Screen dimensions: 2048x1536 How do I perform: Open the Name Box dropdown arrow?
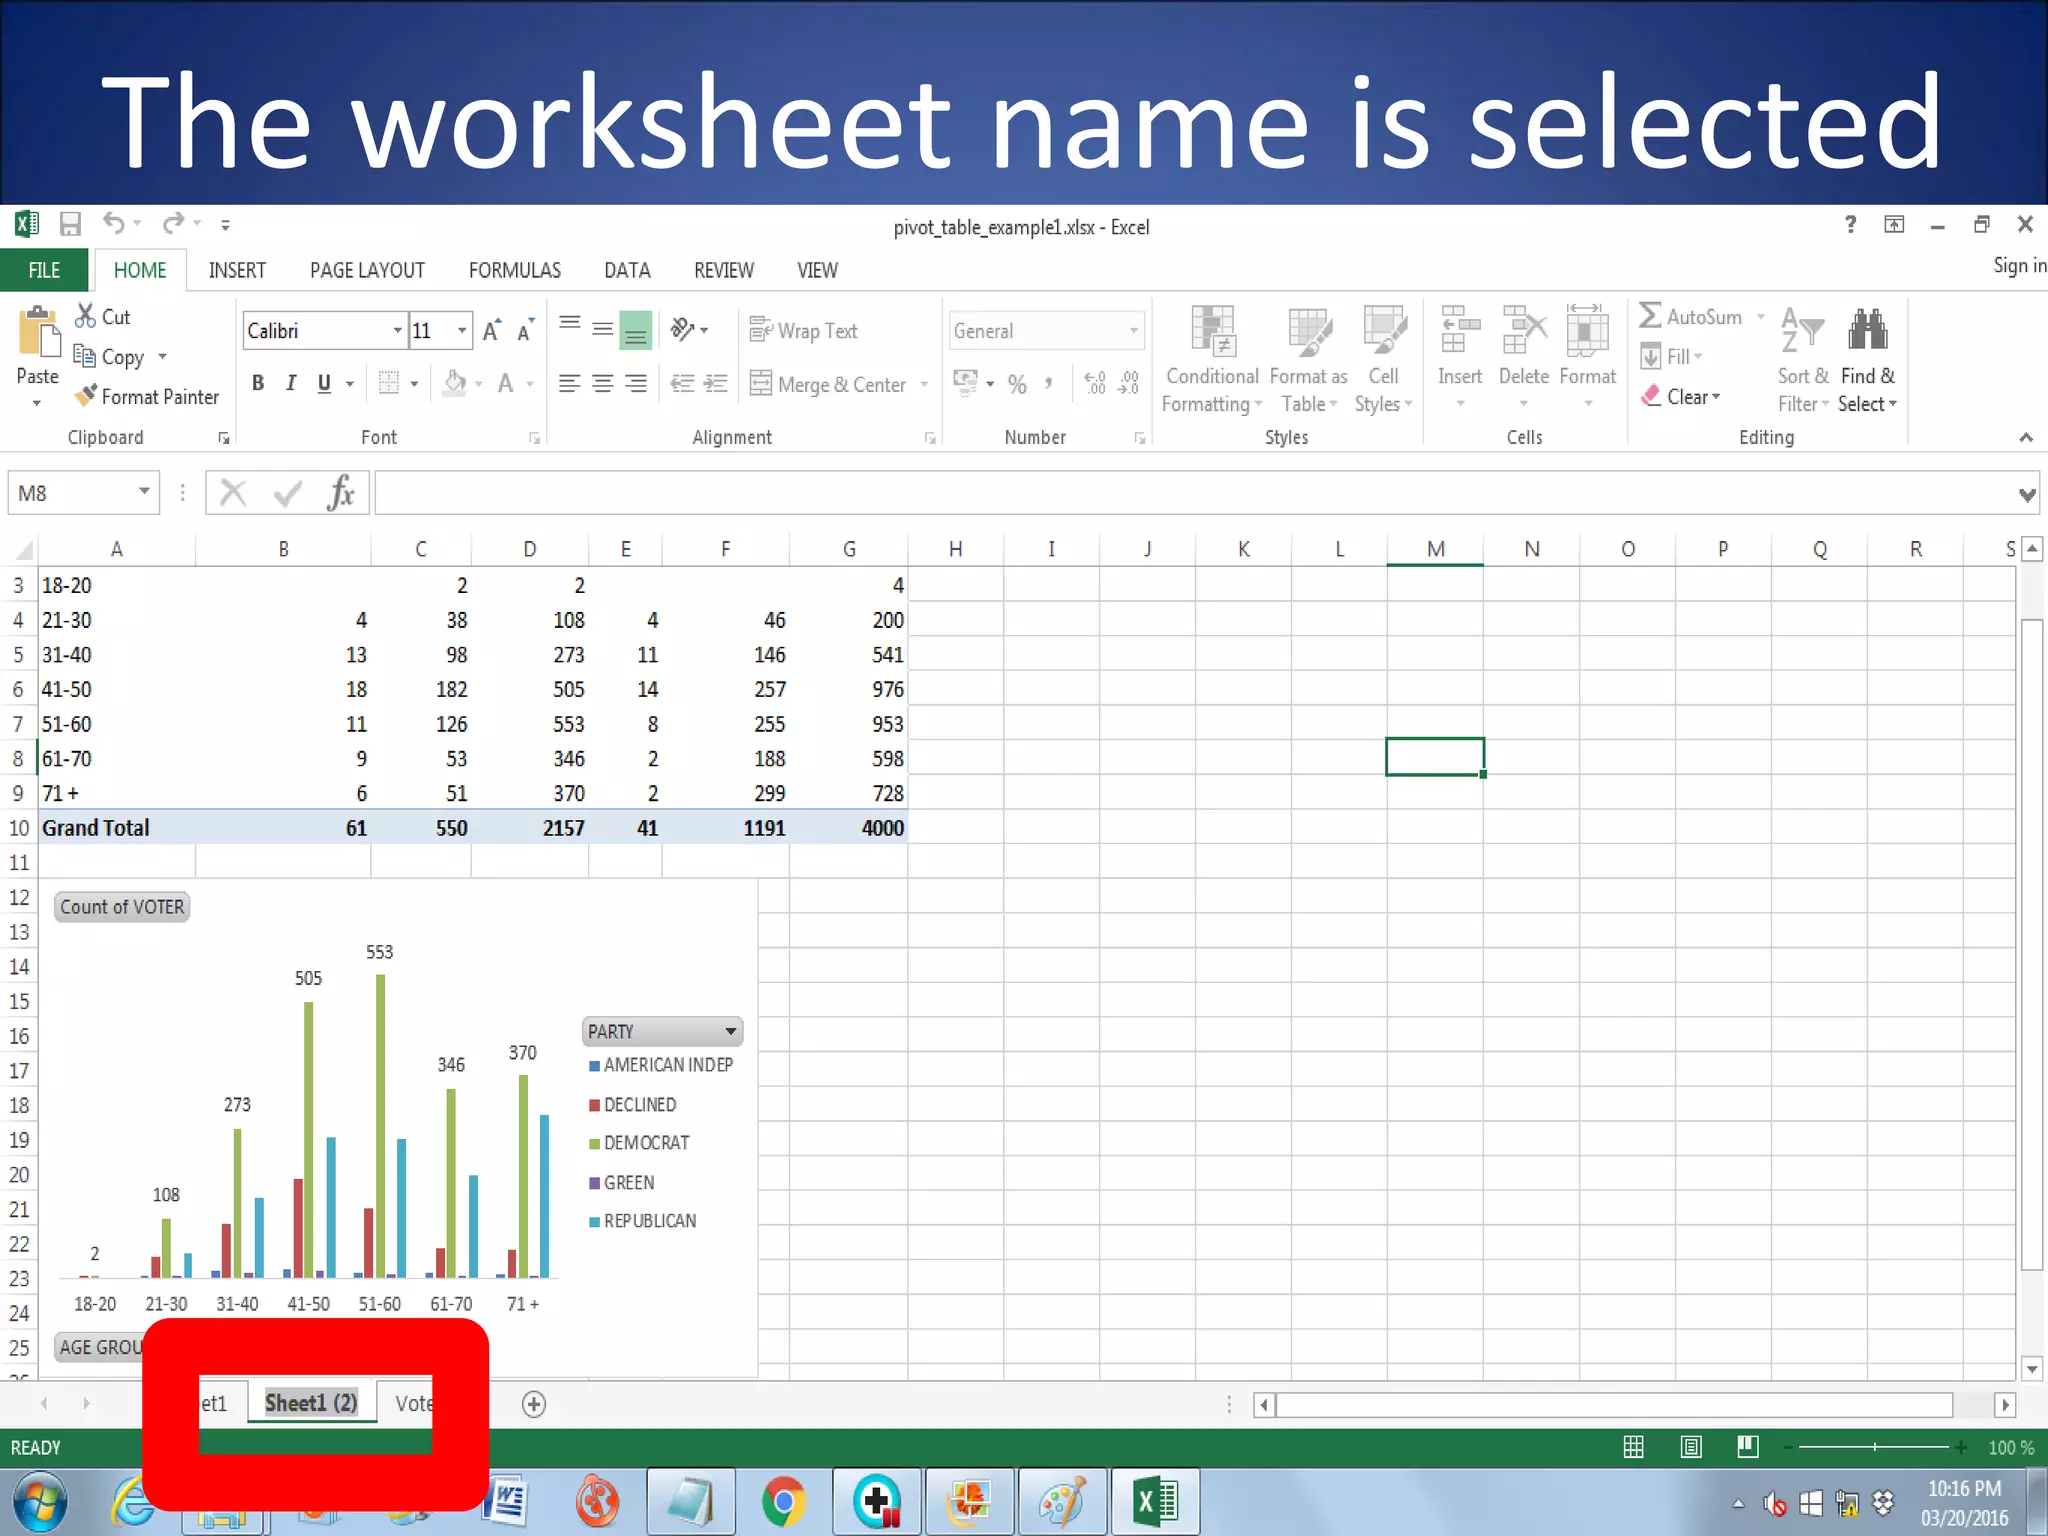coord(145,492)
